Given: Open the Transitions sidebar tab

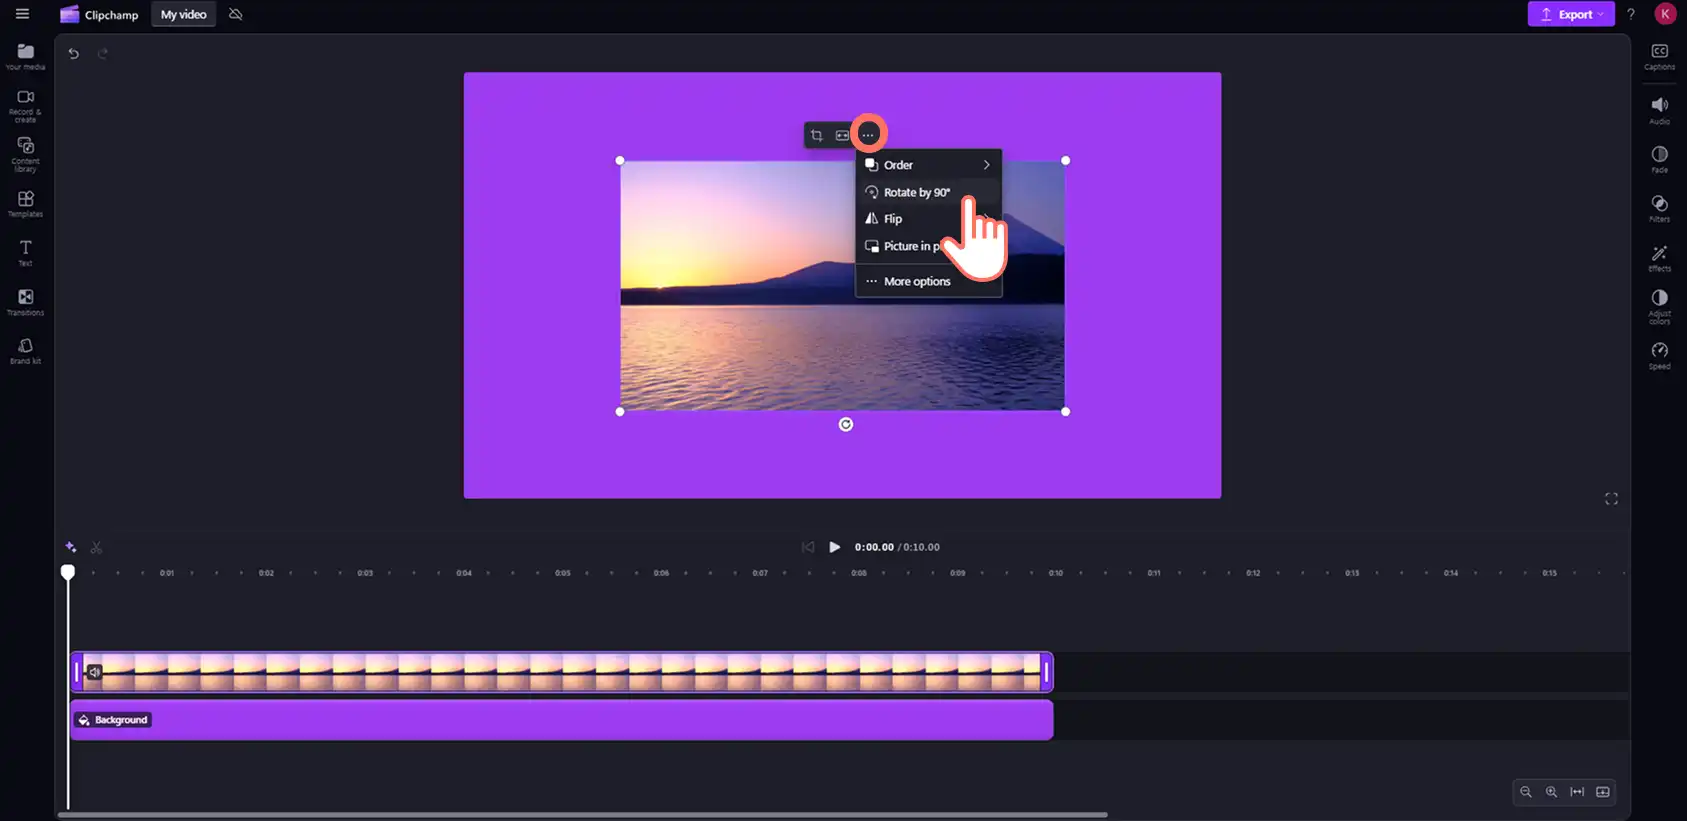Looking at the screenshot, I should pos(25,302).
